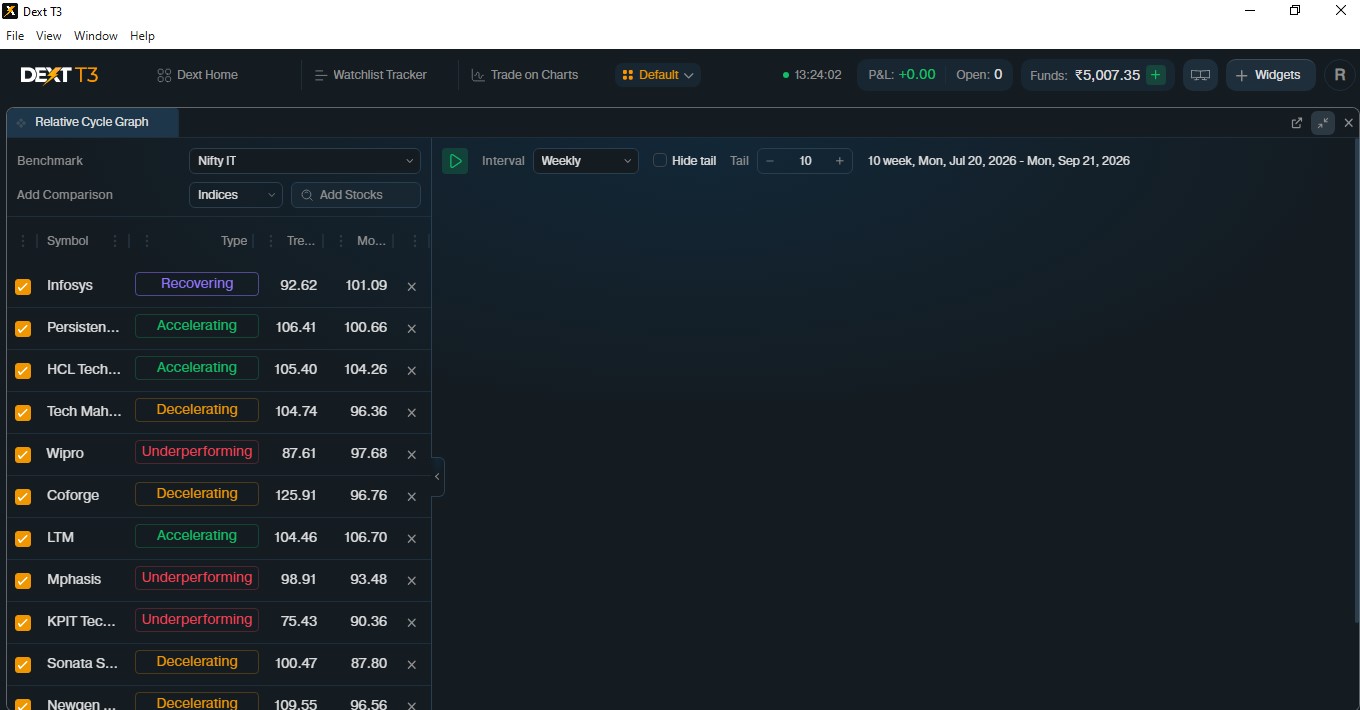
Task: Remove Wipro row with its X icon
Action: click(411, 455)
